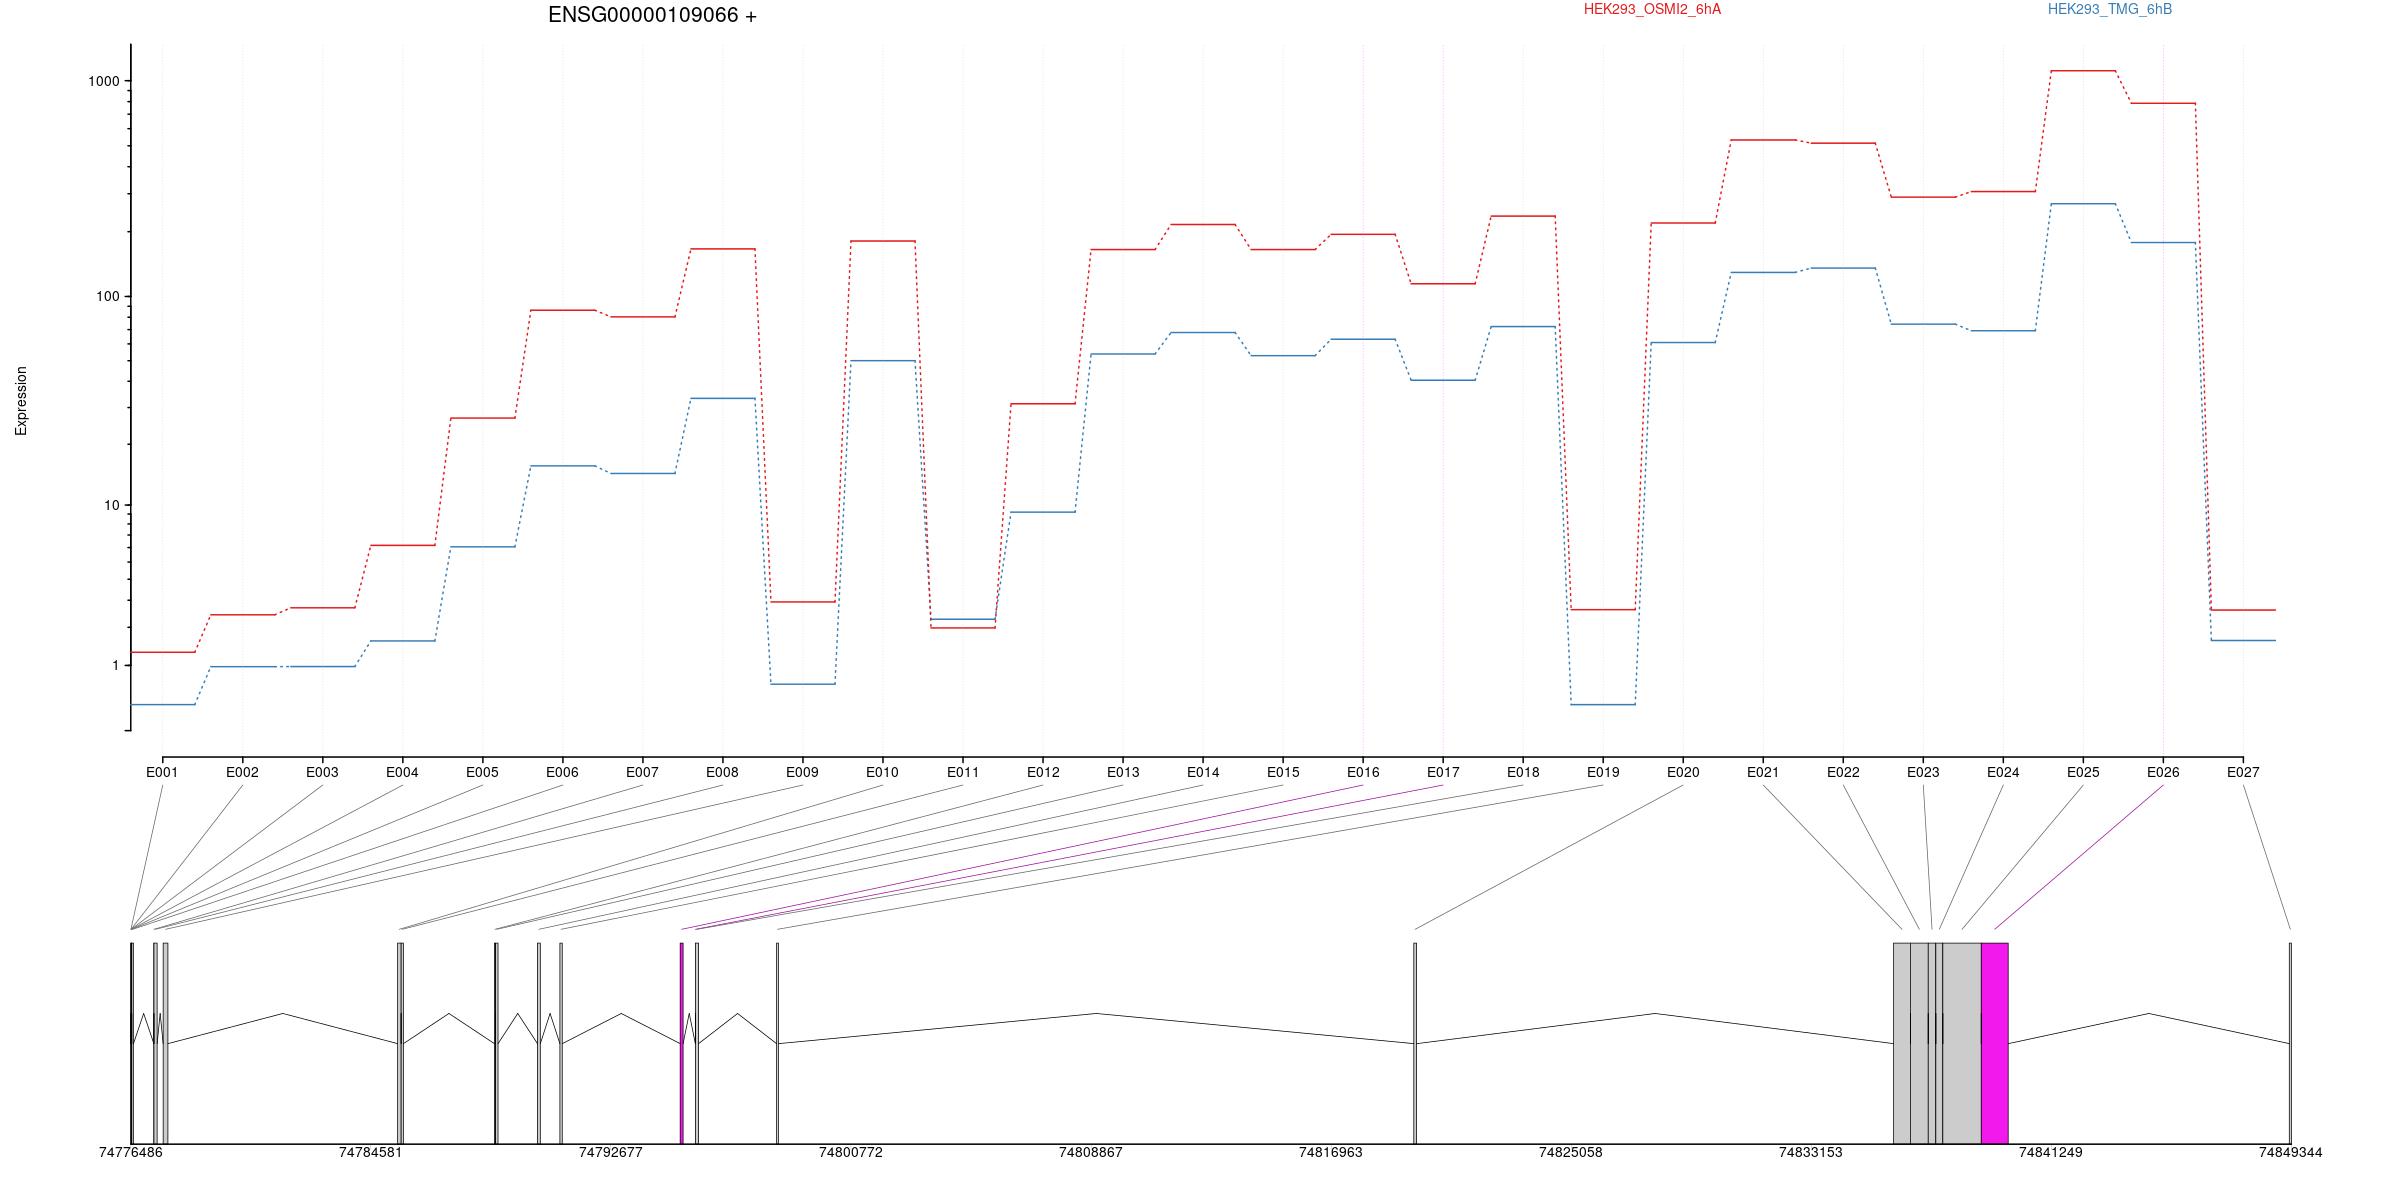
Task: Click the red E010 expression segment
Action: coord(883,241)
